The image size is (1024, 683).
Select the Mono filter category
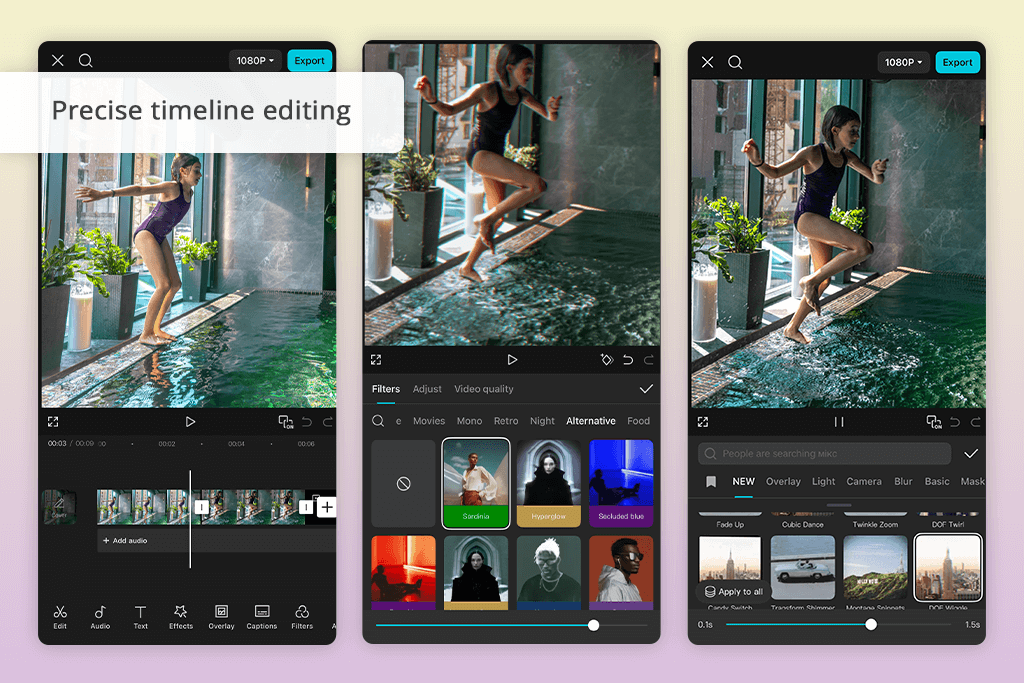point(470,421)
